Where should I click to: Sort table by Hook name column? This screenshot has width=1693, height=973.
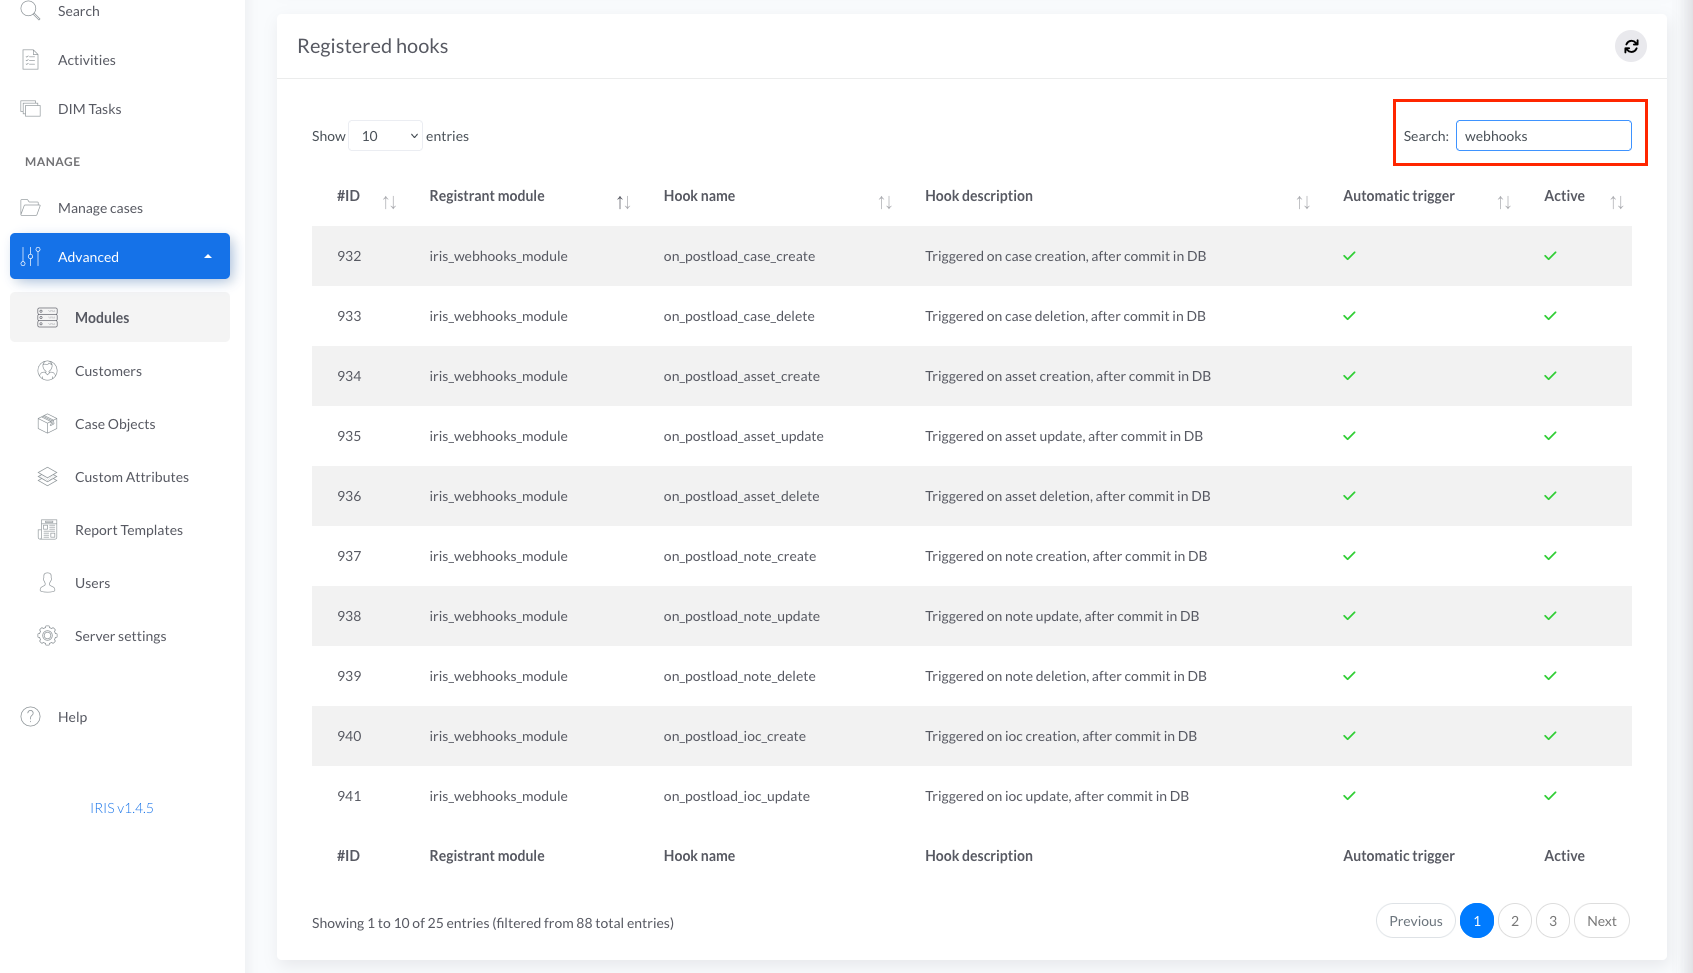pyautogui.click(x=699, y=196)
